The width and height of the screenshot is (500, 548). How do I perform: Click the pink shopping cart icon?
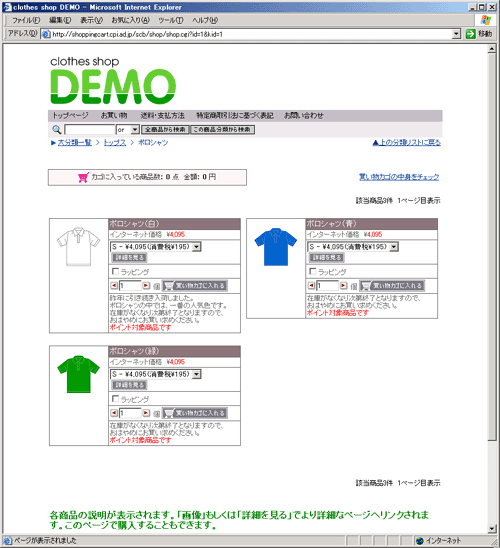tap(84, 177)
